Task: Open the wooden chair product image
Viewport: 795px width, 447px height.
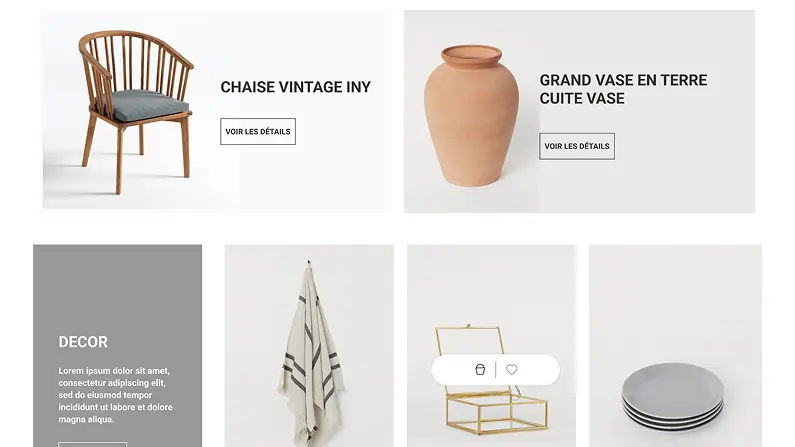Action: tap(135, 111)
